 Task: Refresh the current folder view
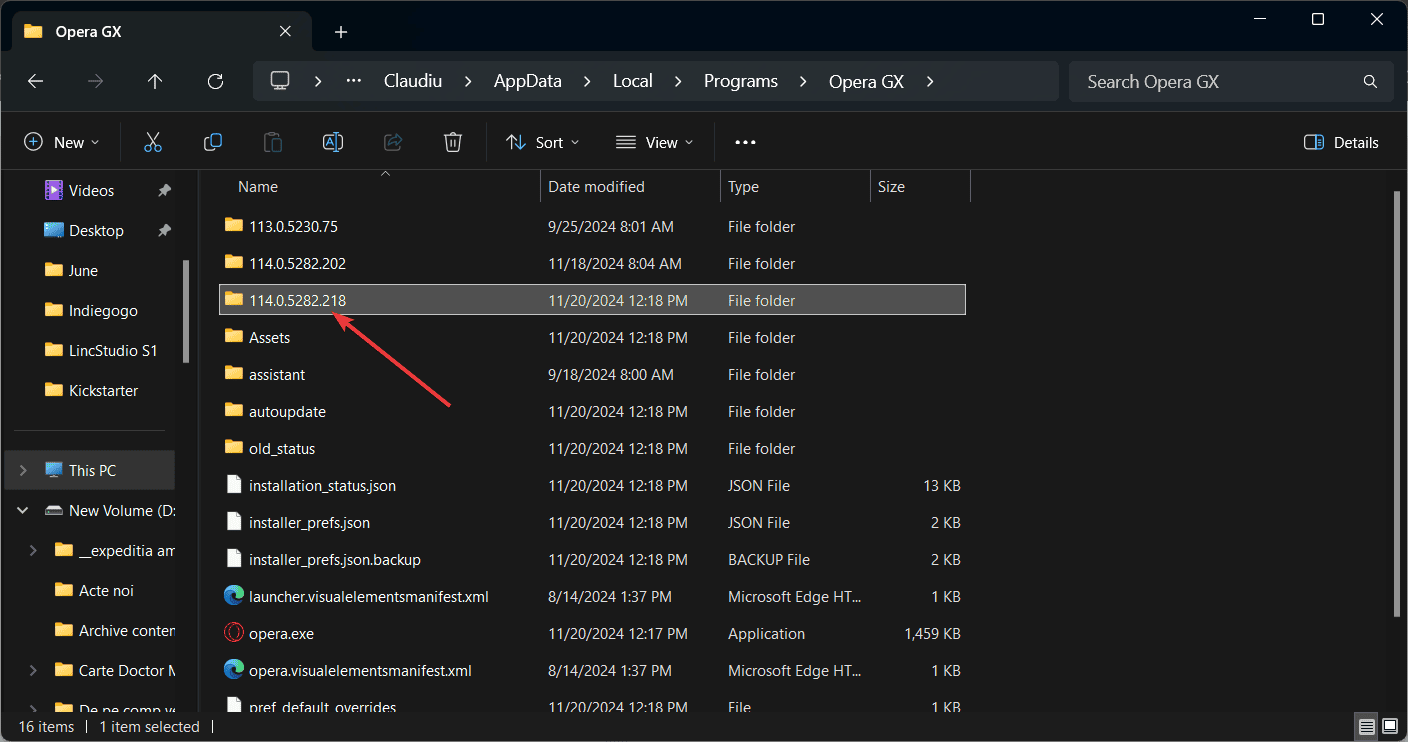pyautogui.click(x=215, y=82)
